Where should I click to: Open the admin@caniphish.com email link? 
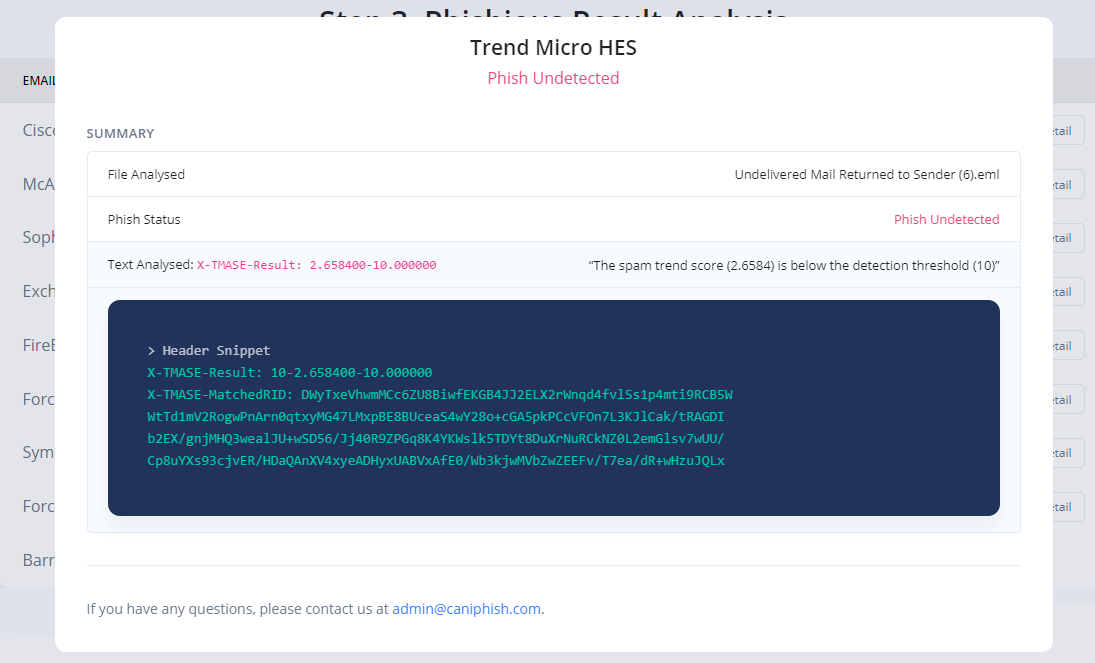[466, 609]
